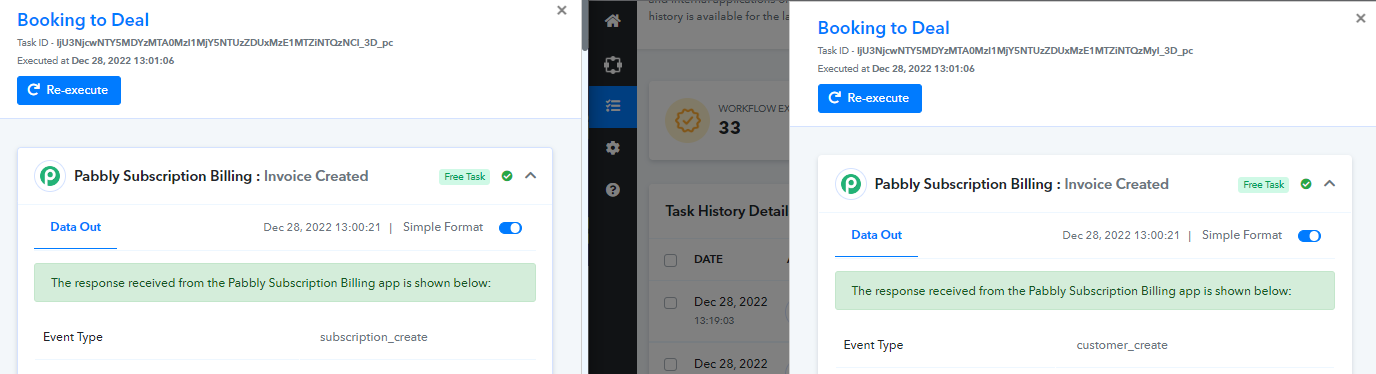This screenshot has width=1376, height=374.
Task: Click workflow executed badge icon
Action: pos(687,121)
